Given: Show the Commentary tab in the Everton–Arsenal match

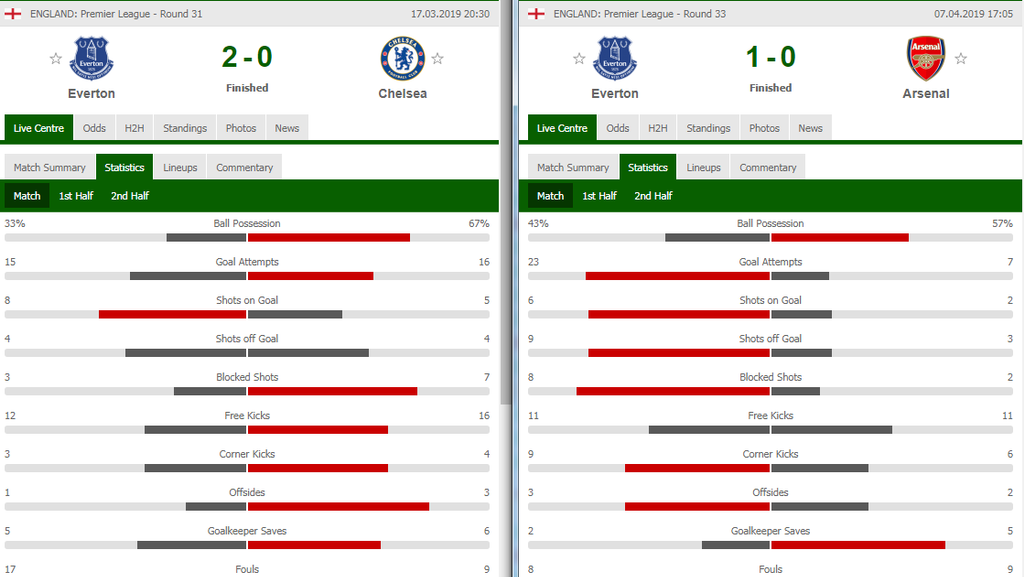Looking at the screenshot, I should coord(768,167).
